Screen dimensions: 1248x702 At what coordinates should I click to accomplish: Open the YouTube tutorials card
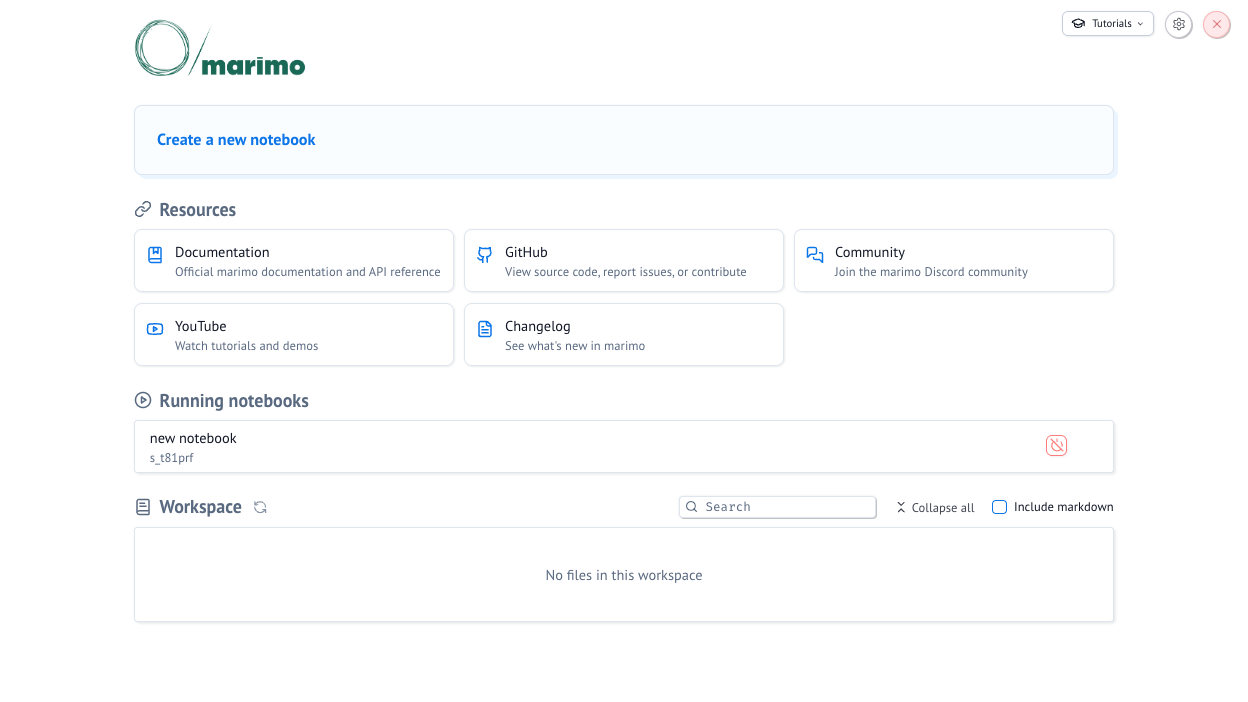coord(294,335)
